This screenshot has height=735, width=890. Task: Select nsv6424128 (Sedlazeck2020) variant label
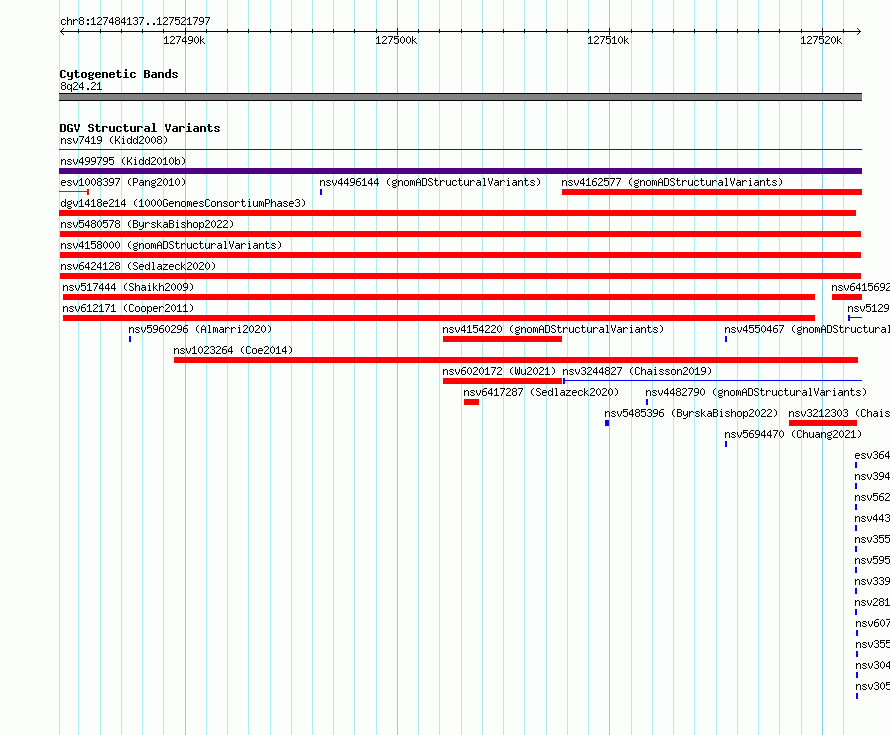click(138, 266)
